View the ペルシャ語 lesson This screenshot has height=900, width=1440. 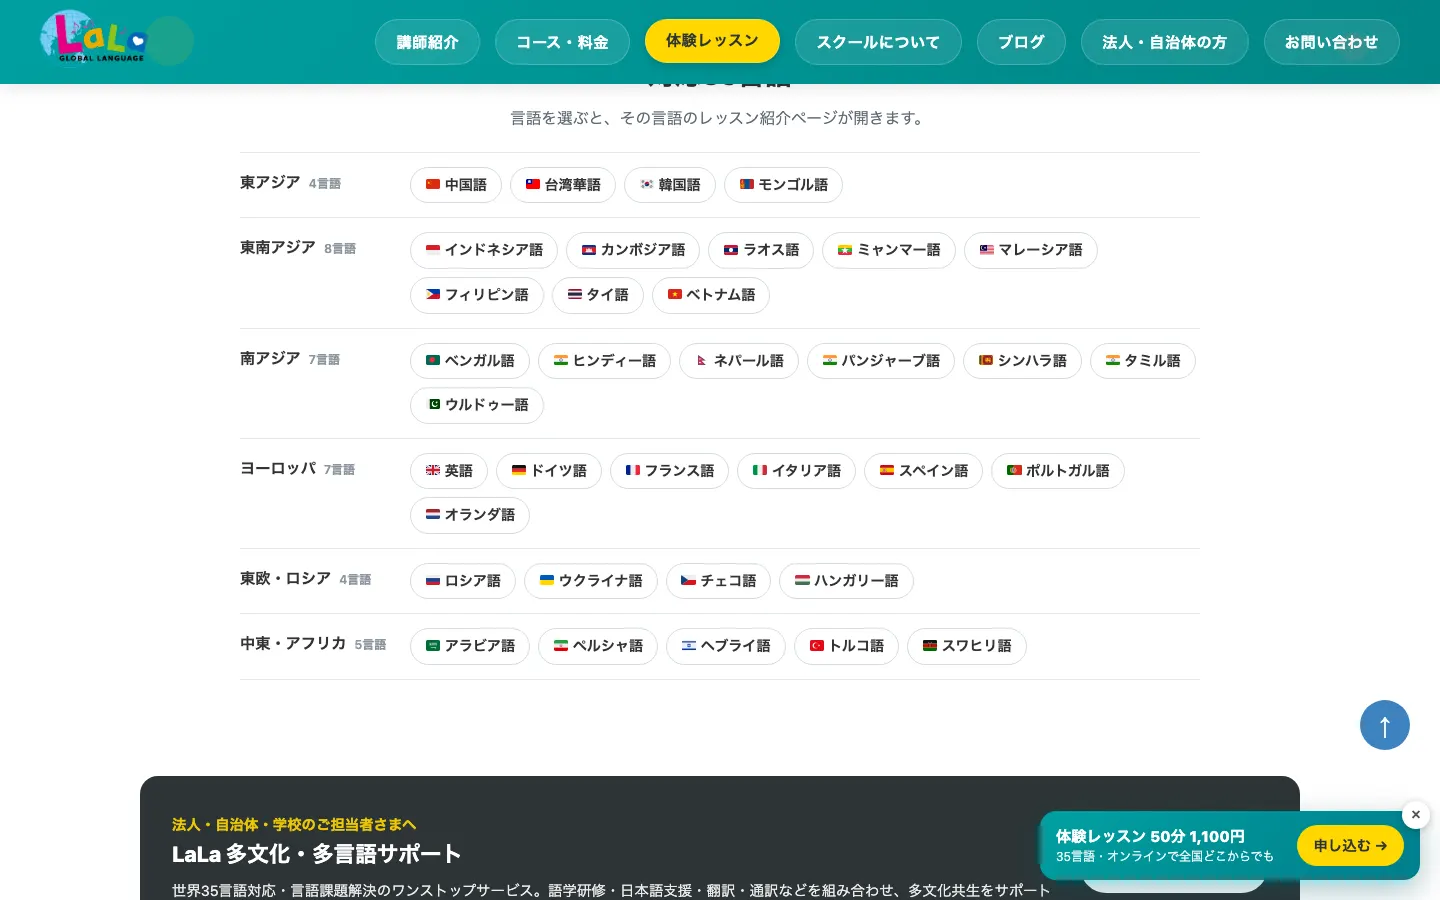[598, 646]
